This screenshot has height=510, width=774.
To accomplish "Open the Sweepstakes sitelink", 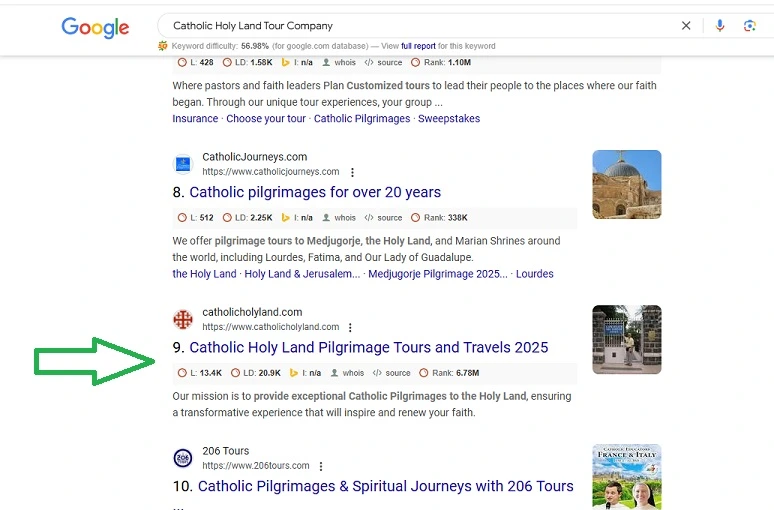I will click(449, 118).
